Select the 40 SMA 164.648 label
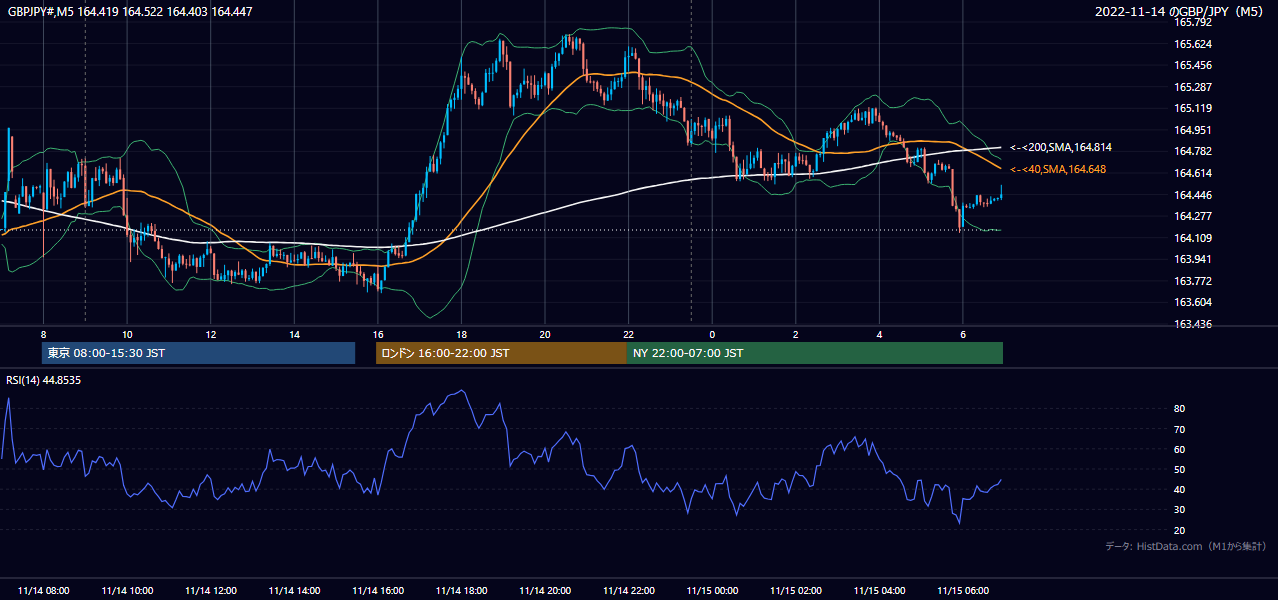 (x=1058, y=170)
